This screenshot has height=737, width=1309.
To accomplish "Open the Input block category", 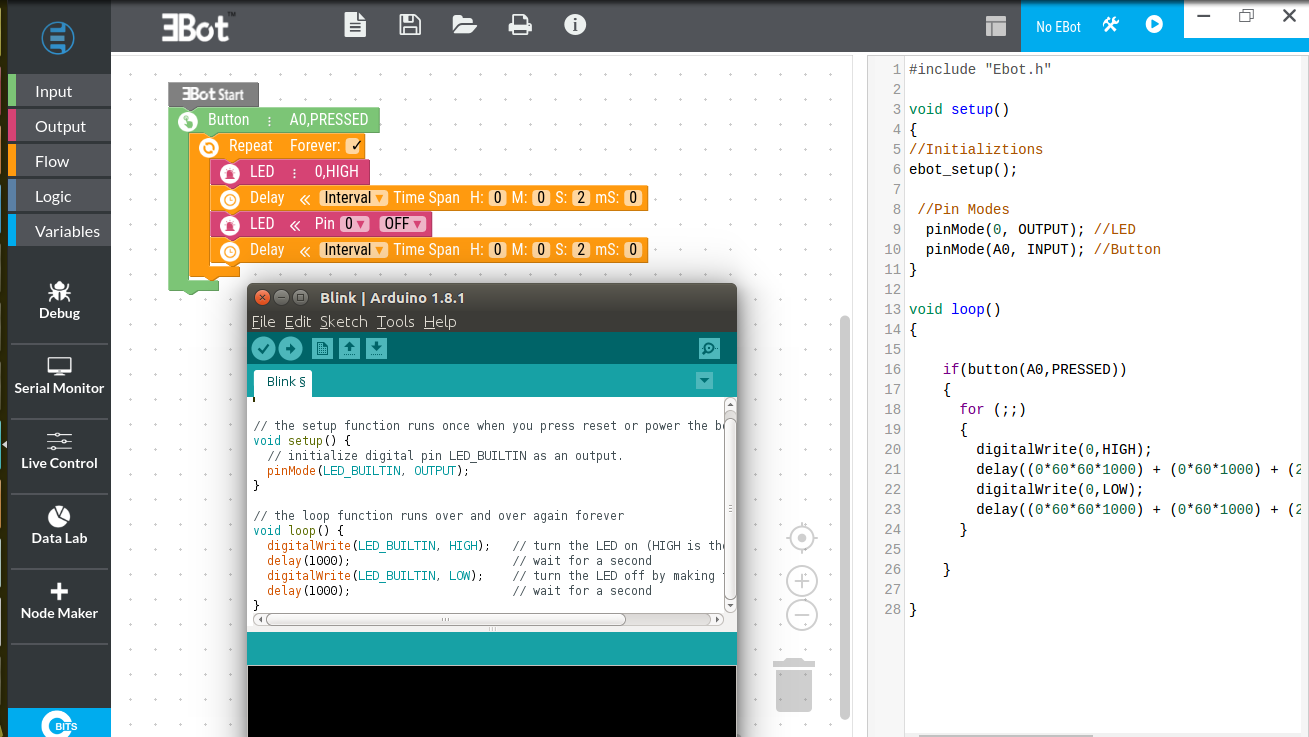I will coord(59,91).
